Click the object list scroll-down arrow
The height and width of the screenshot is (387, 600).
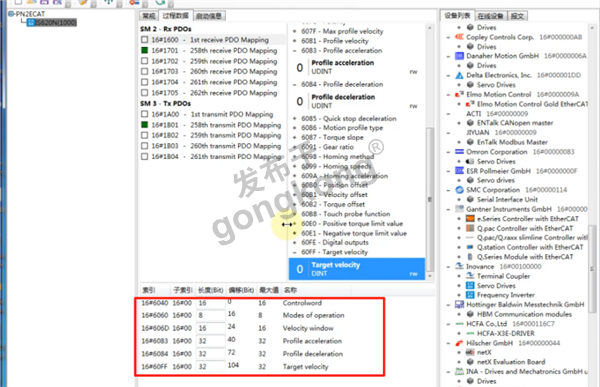click(x=430, y=276)
